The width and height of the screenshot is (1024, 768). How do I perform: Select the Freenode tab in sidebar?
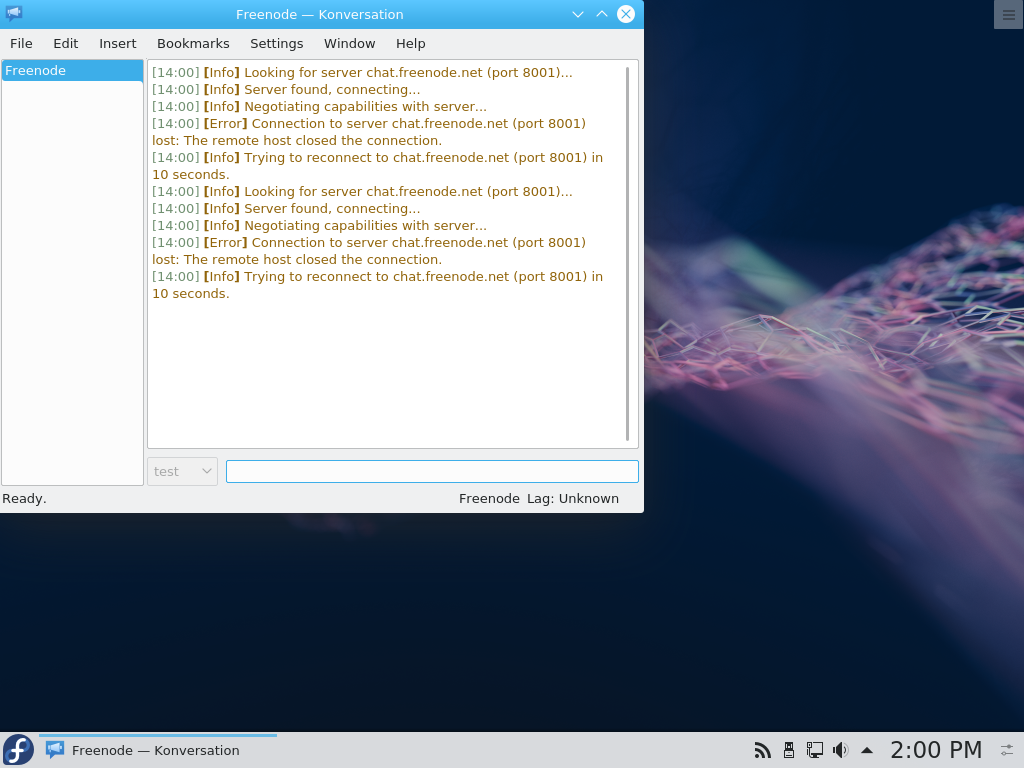pyautogui.click(x=72, y=71)
